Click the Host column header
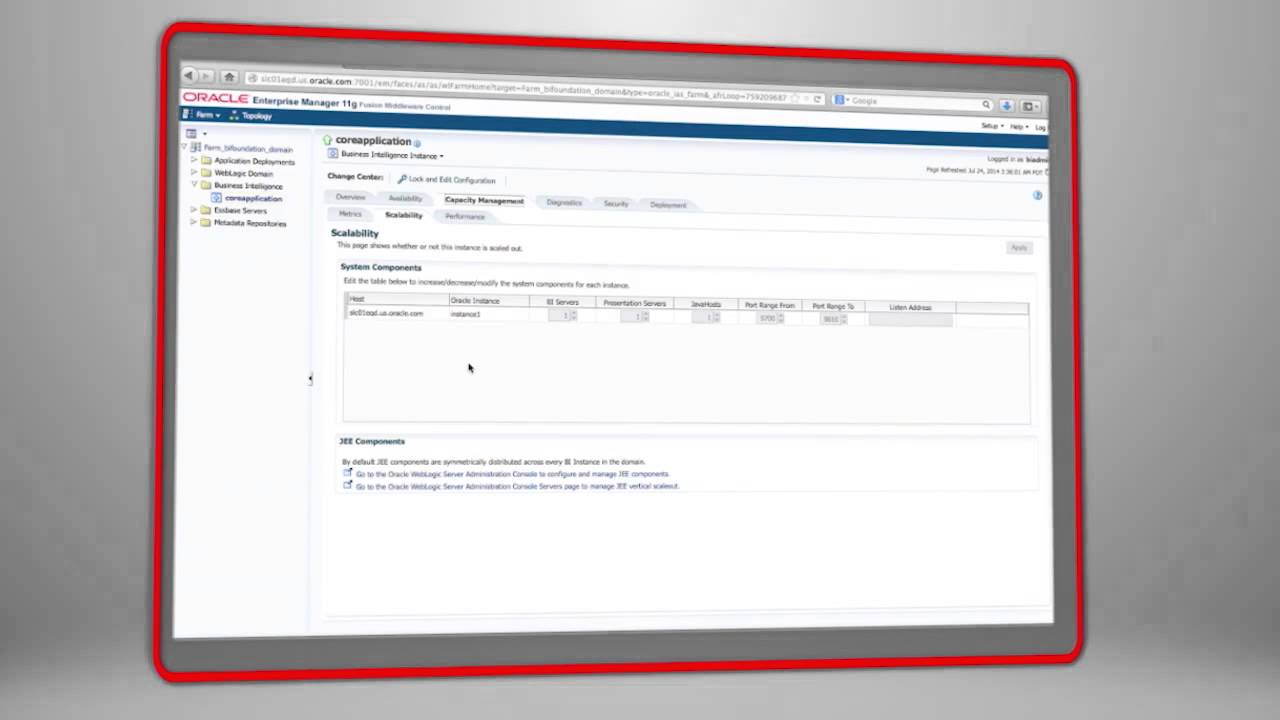 [x=397, y=299]
